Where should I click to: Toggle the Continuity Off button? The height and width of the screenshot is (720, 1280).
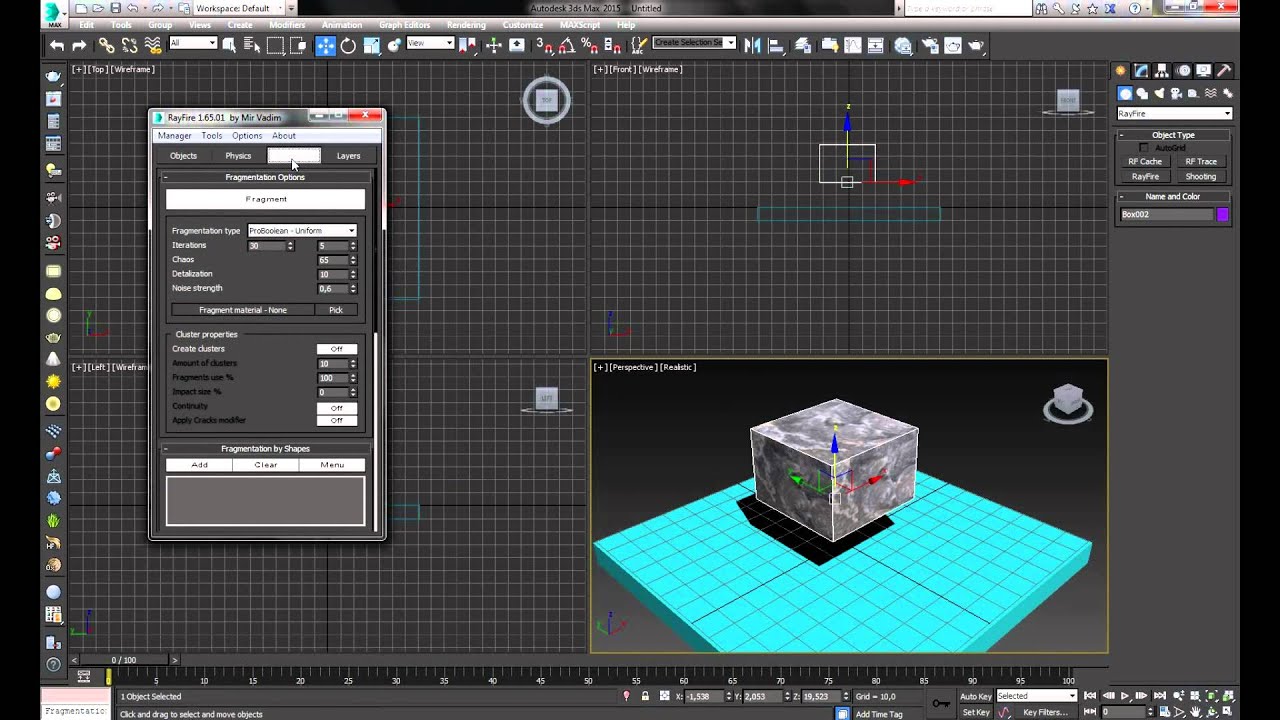(x=336, y=408)
